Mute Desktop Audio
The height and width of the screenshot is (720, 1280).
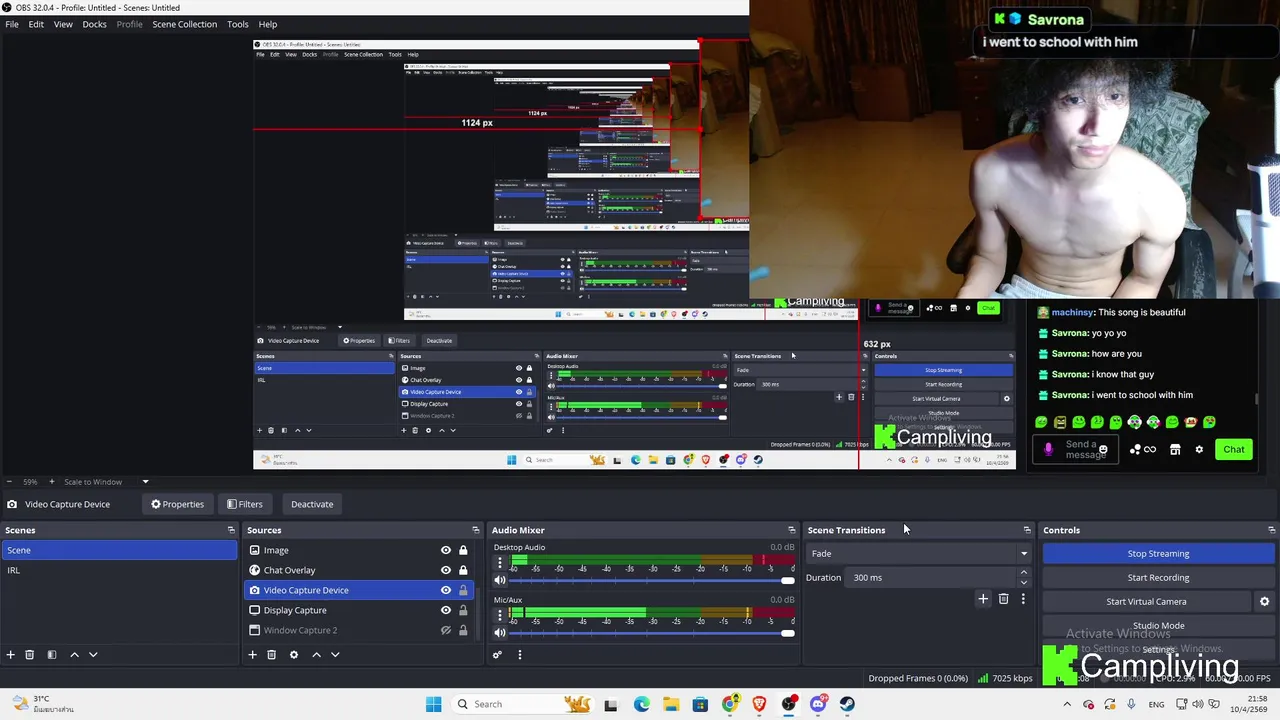click(500, 580)
